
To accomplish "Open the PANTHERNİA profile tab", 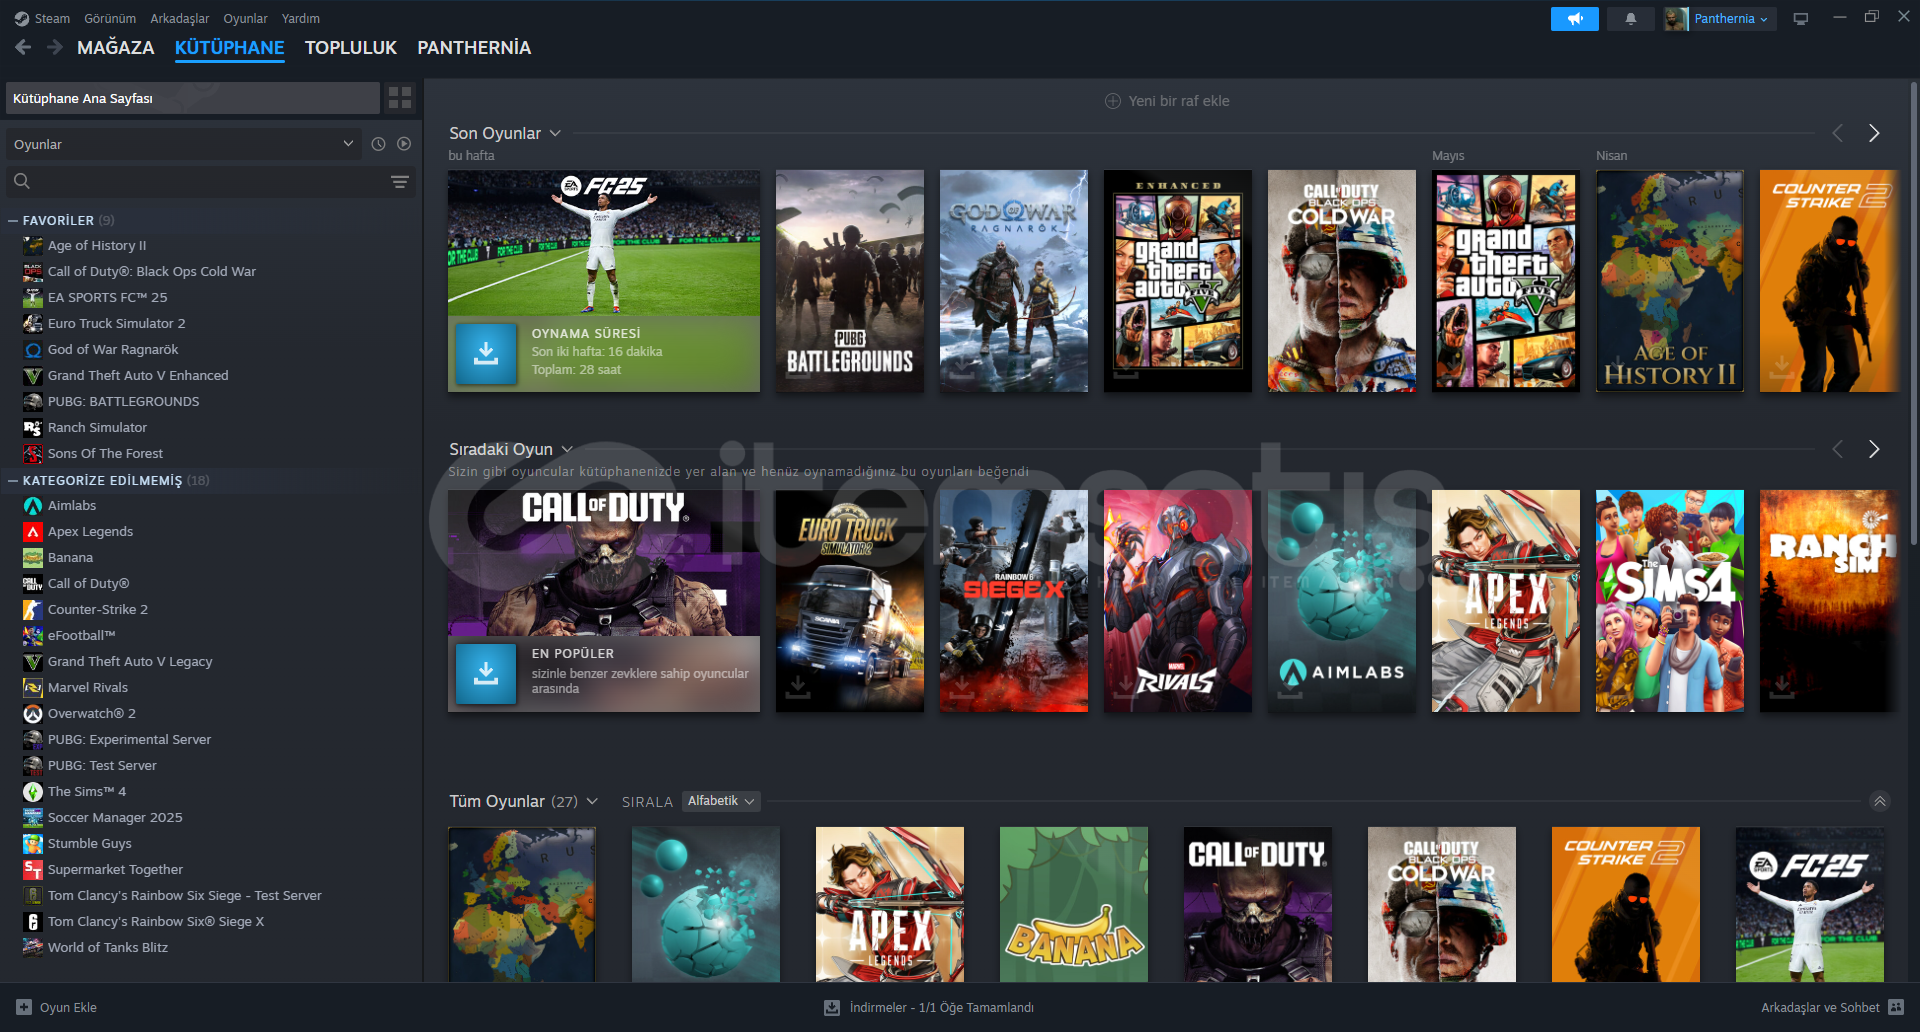I will pos(474,47).
